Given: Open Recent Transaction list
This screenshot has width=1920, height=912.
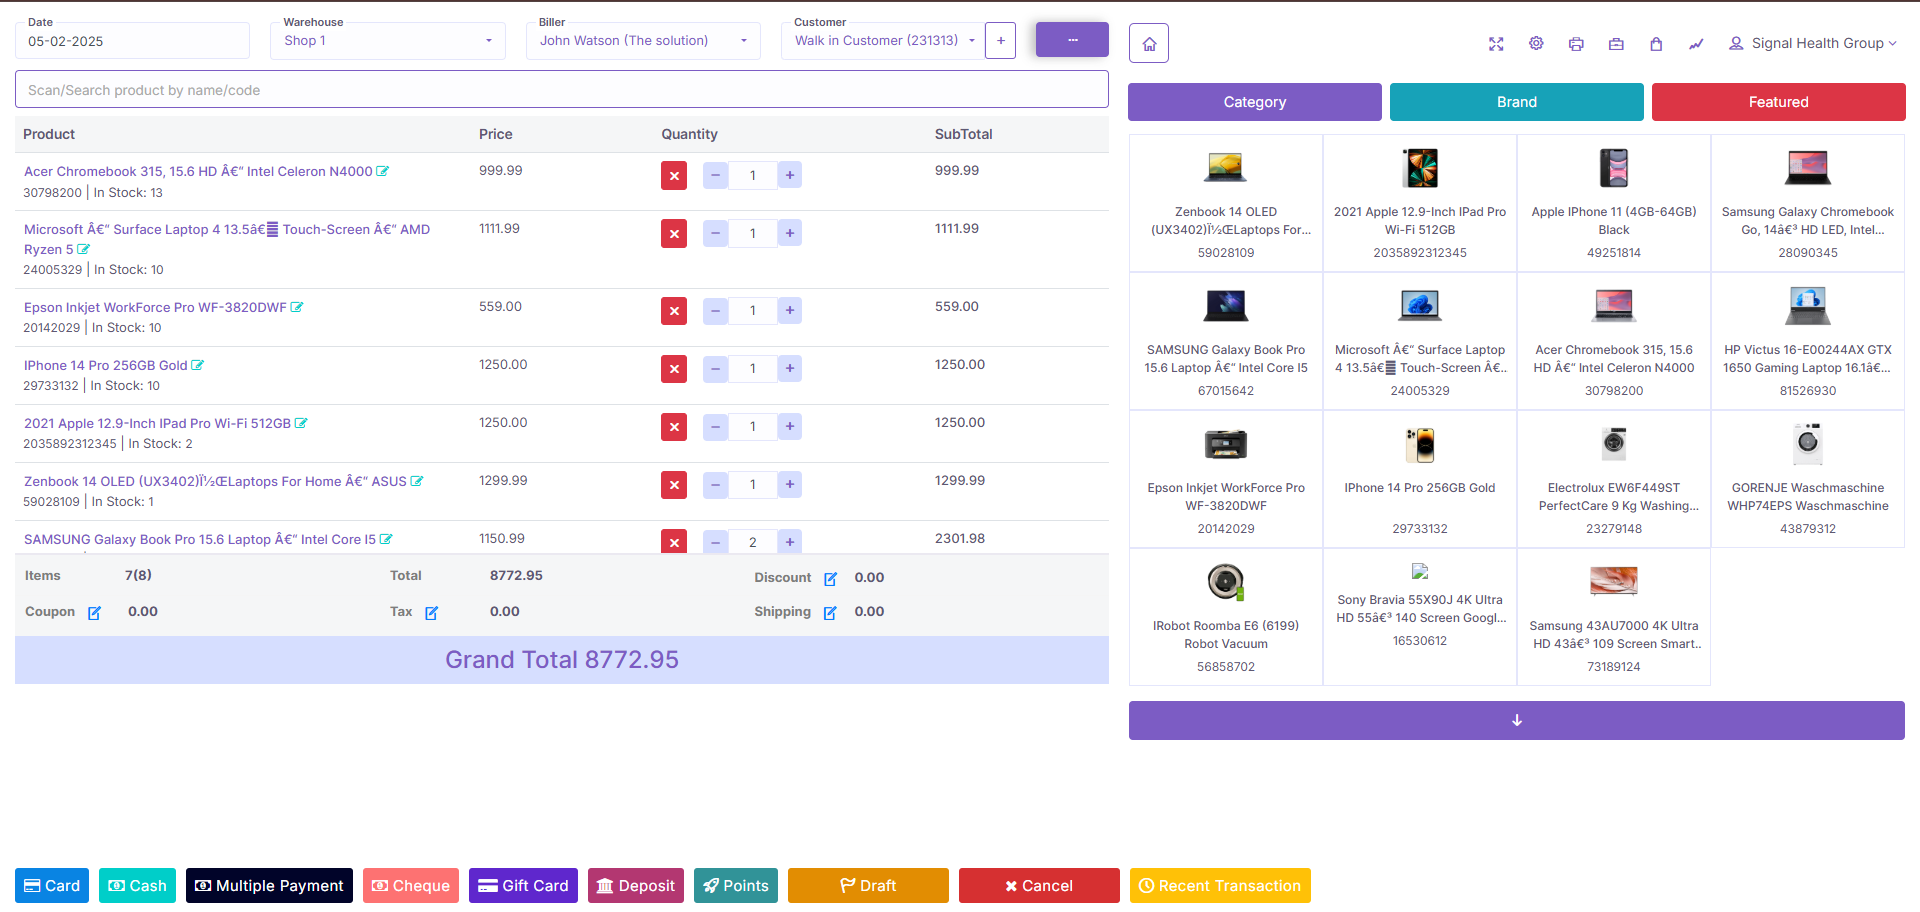Looking at the screenshot, I should point(1220,886).
